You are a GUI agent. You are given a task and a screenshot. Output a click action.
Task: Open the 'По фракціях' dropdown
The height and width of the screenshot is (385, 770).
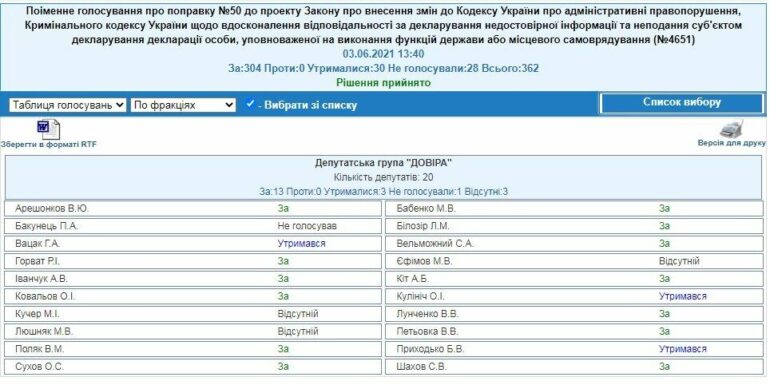click(x=183, y=105)
